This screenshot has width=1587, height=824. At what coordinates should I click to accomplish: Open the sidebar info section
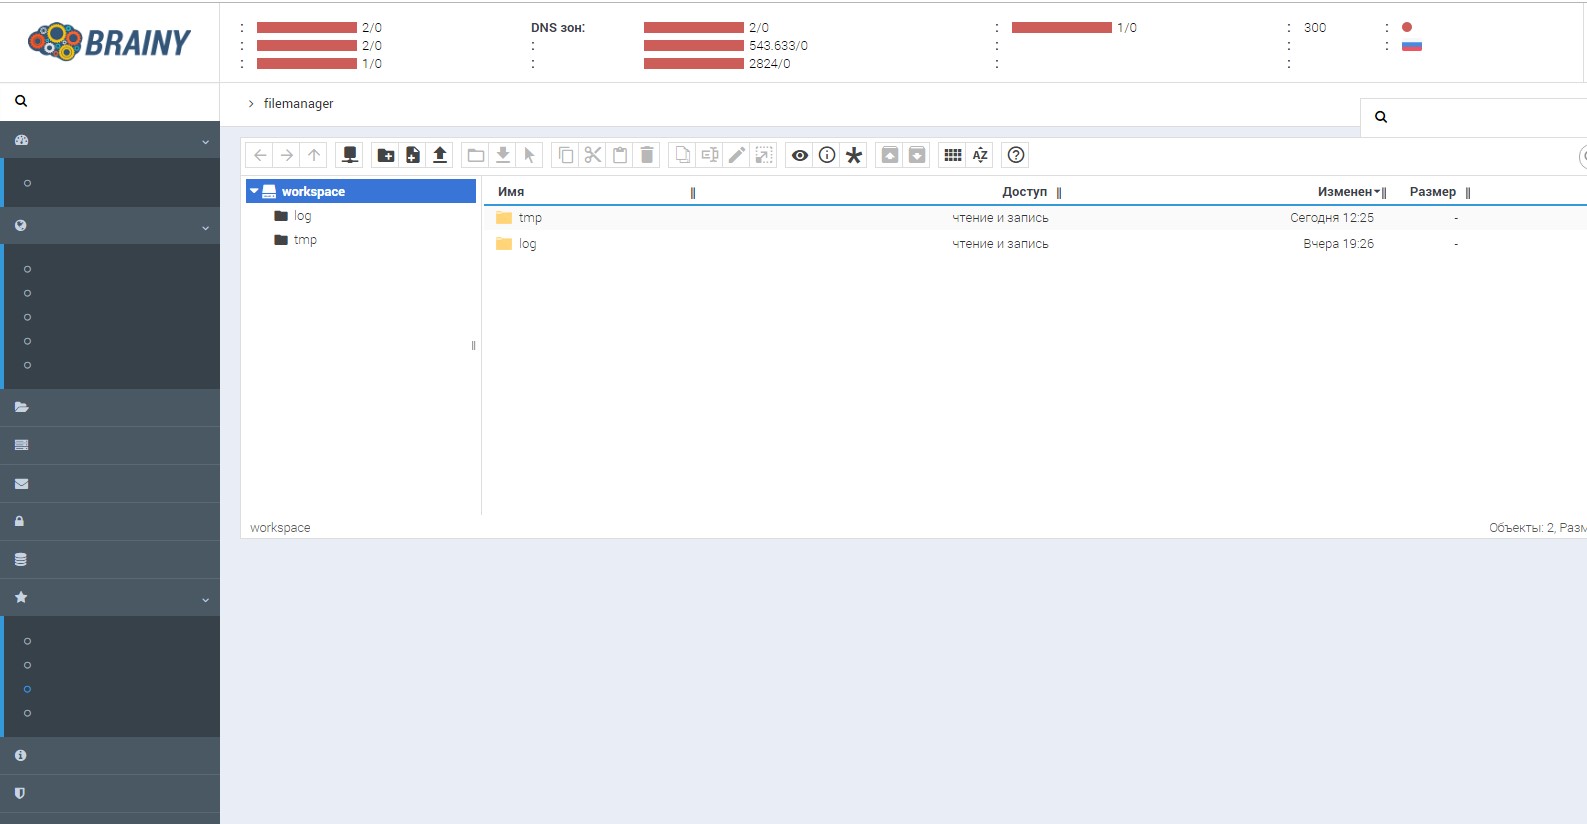(110, 755)
